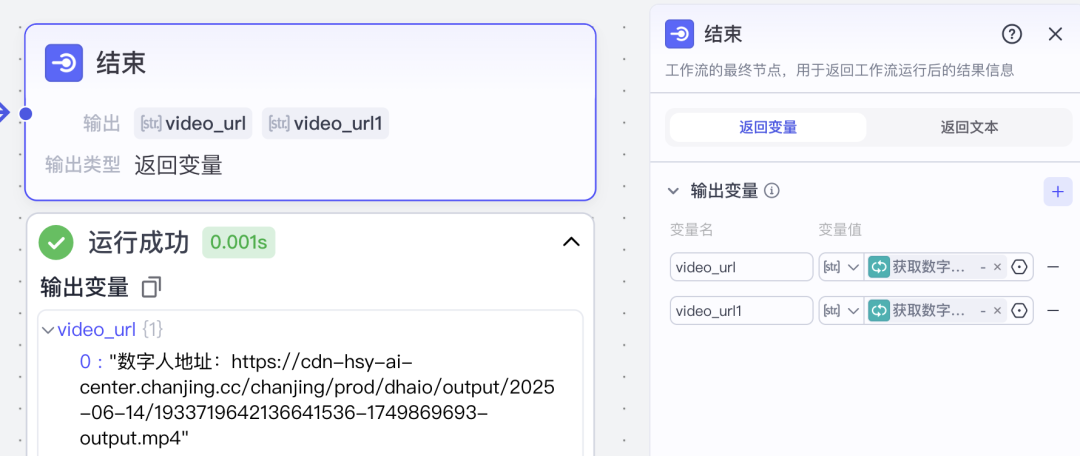Open the help question-mark icon

tap(1011, 34)
